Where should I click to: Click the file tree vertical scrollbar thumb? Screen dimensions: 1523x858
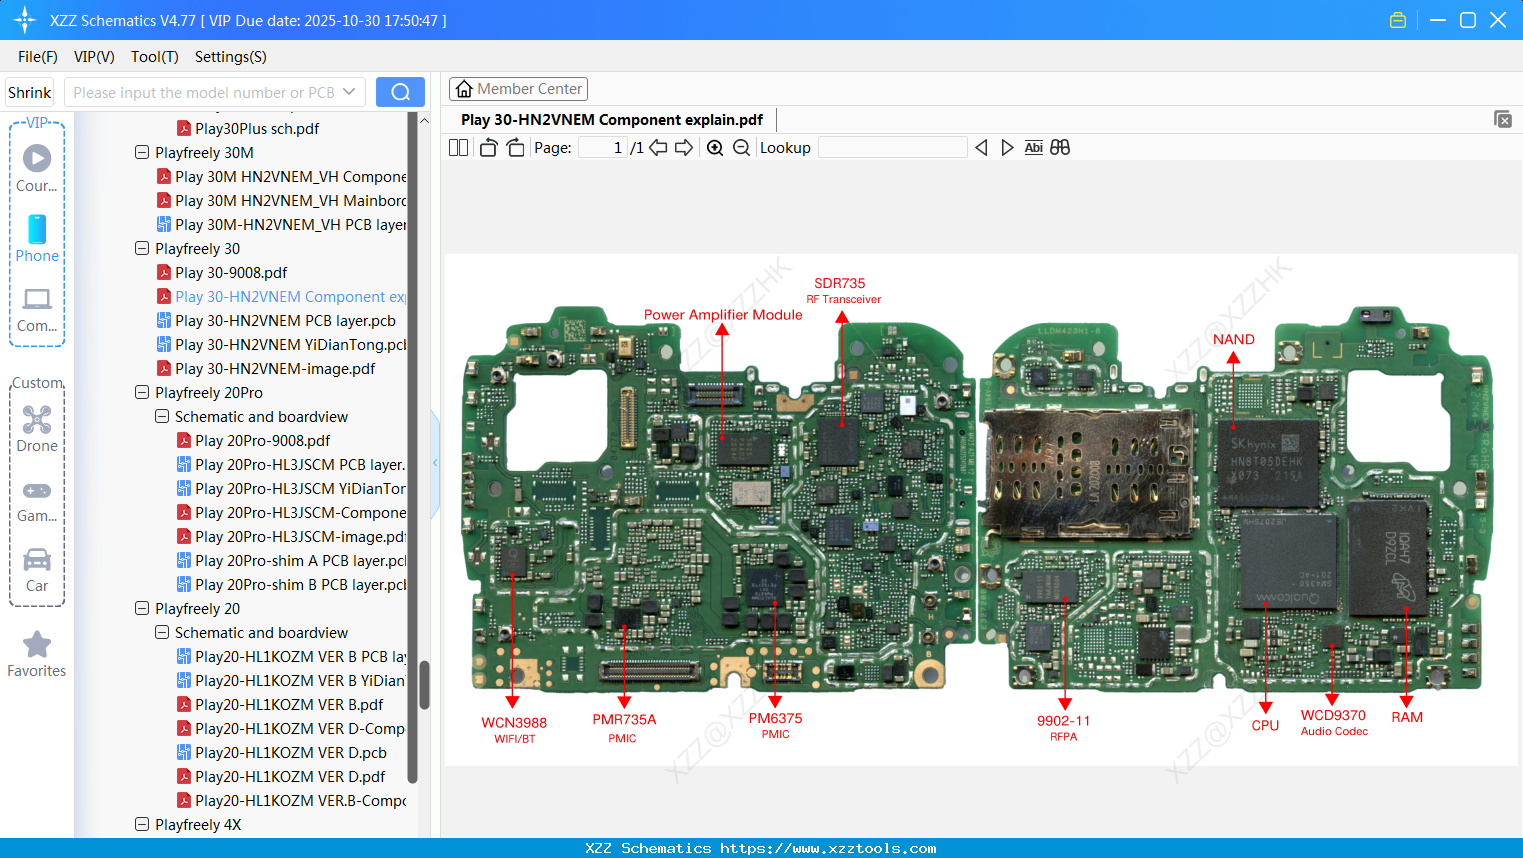tap(424, 685)
